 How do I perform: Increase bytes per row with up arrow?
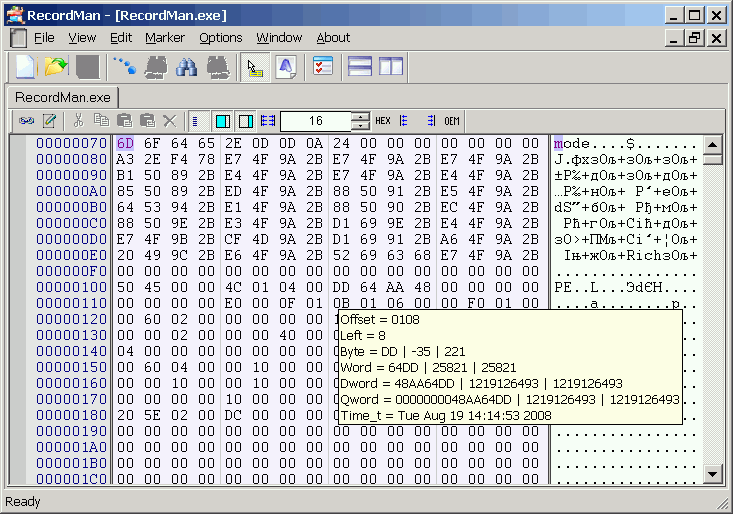[x=360, y=116]
